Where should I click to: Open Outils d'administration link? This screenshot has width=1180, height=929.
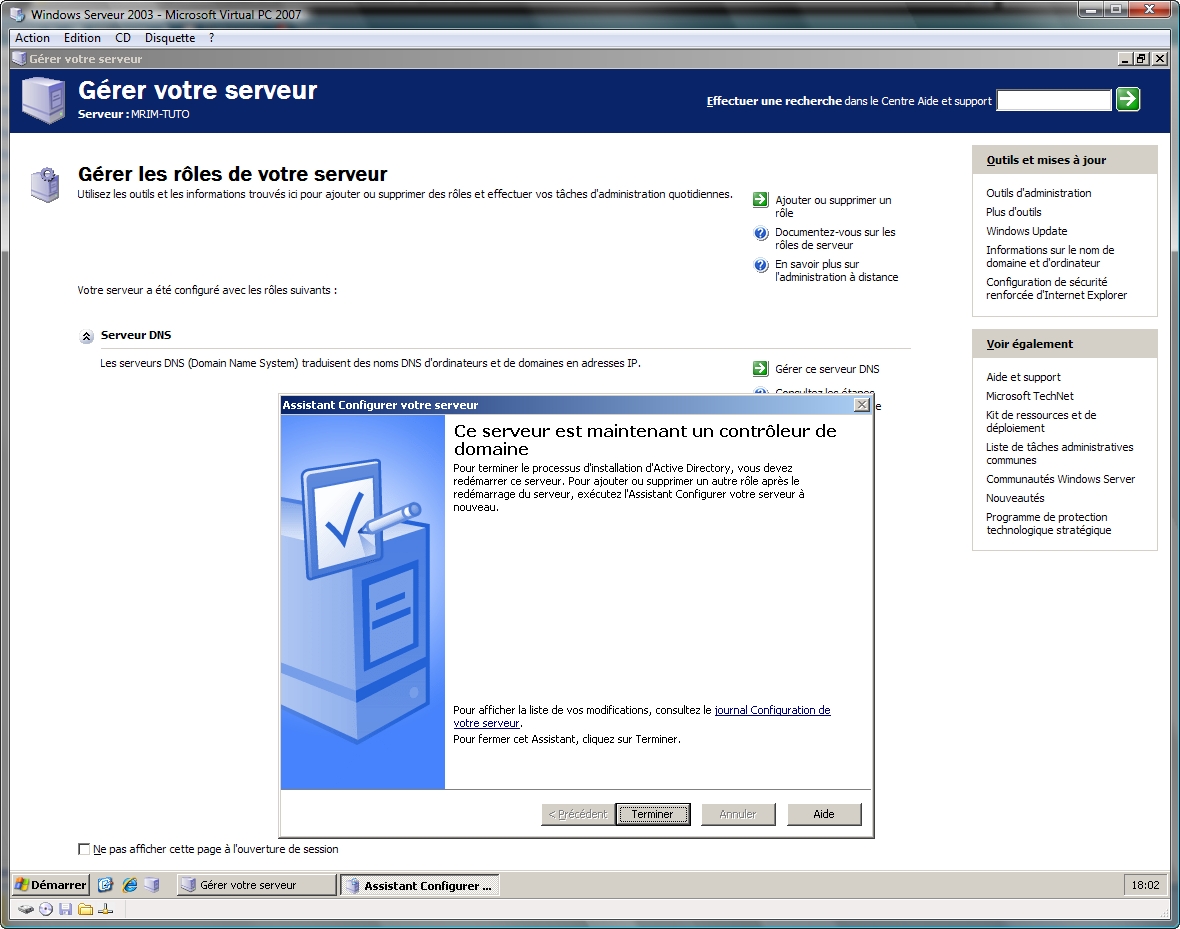click(1039, 193)
